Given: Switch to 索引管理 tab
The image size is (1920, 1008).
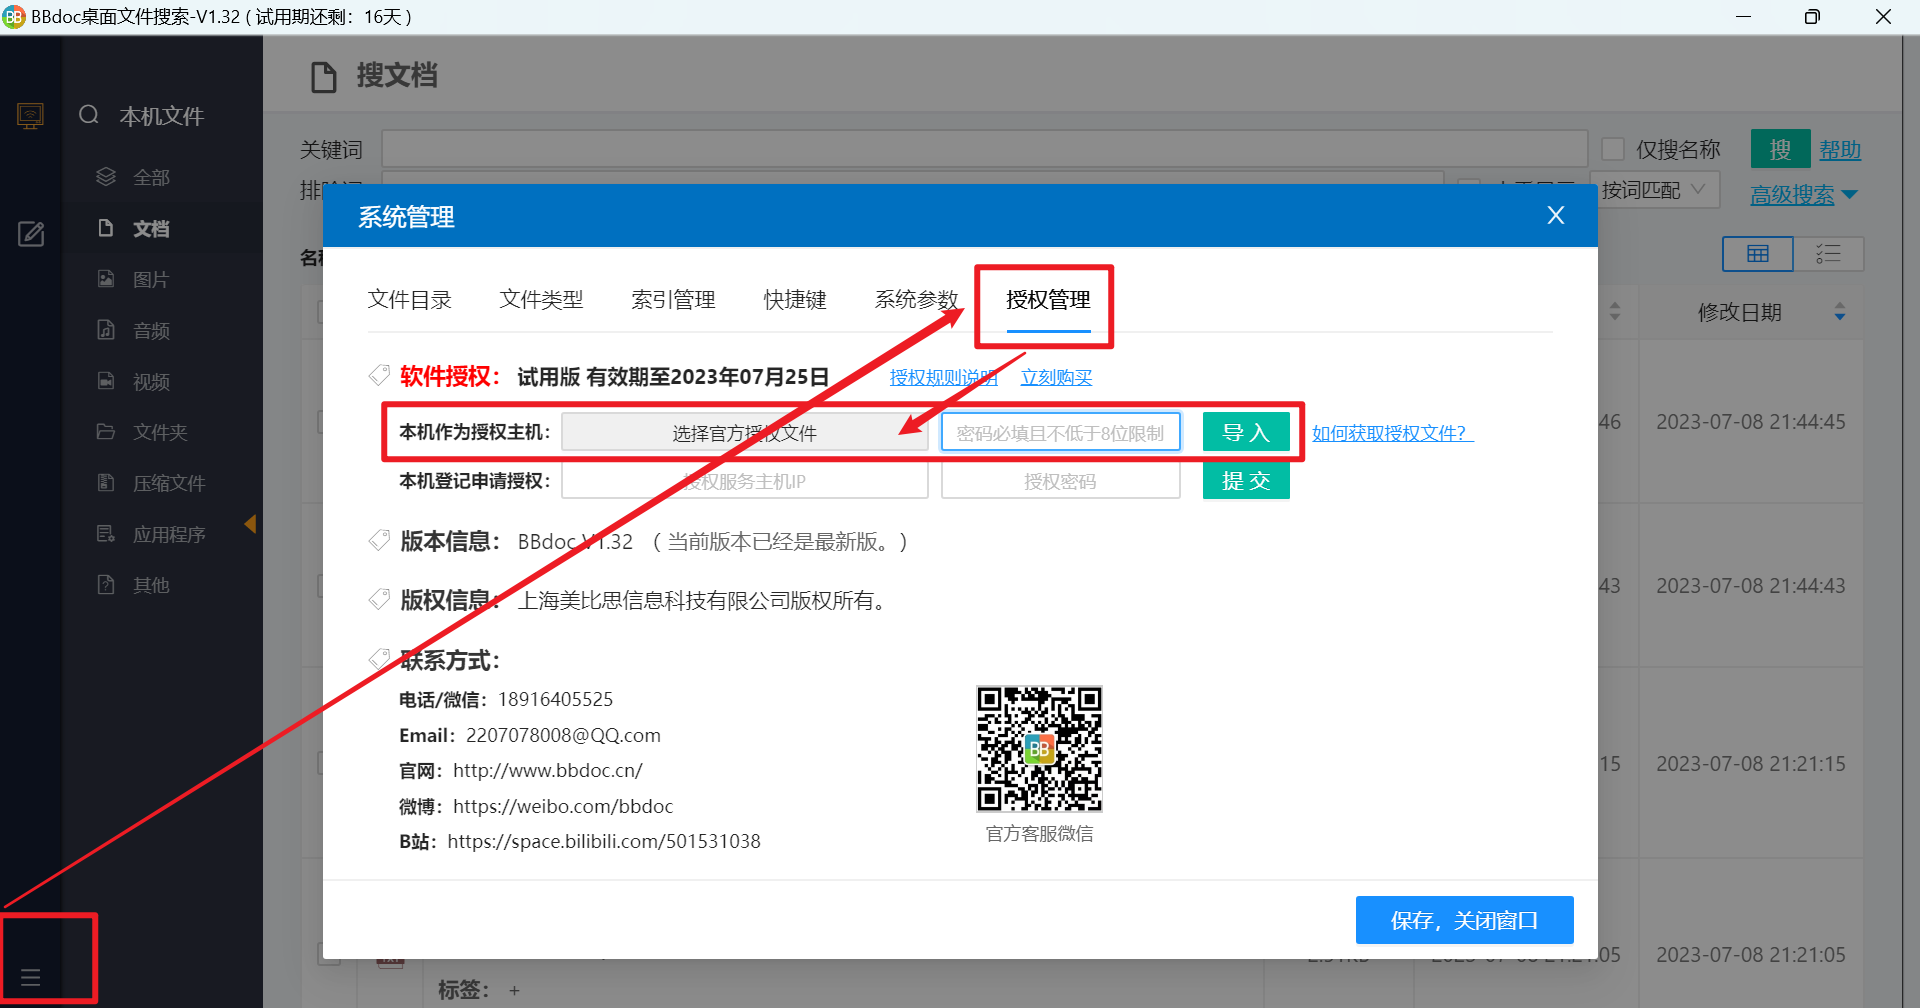Looking at the screenshot, I should click(674, 299).
